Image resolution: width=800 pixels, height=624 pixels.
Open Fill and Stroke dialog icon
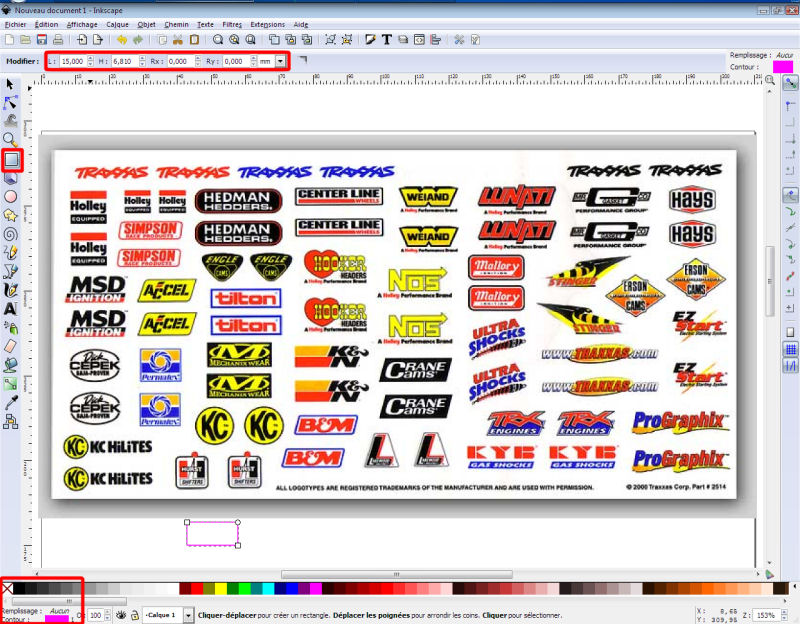pos(370,39)
